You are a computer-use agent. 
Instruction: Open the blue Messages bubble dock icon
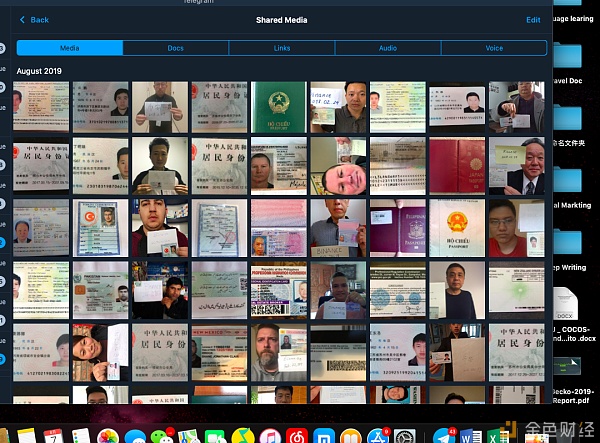(x=135, y=437)
